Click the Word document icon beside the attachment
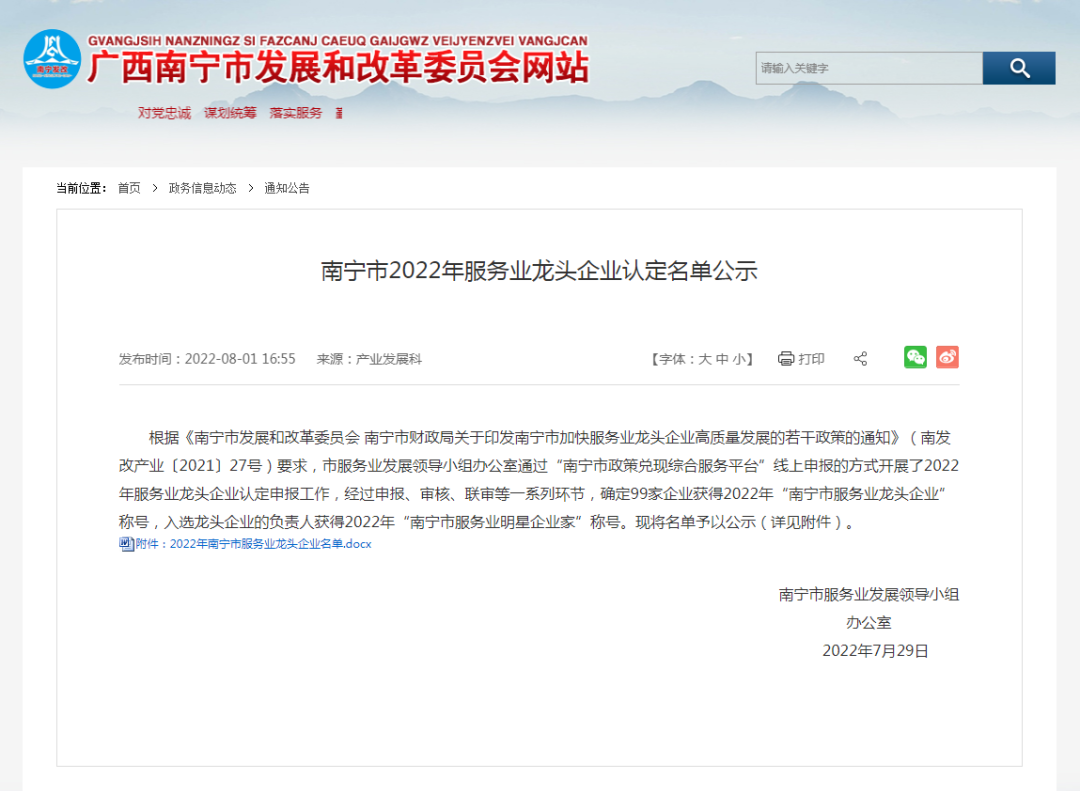The height and width of the screenshot is (791, 1080). click(126, 544)
